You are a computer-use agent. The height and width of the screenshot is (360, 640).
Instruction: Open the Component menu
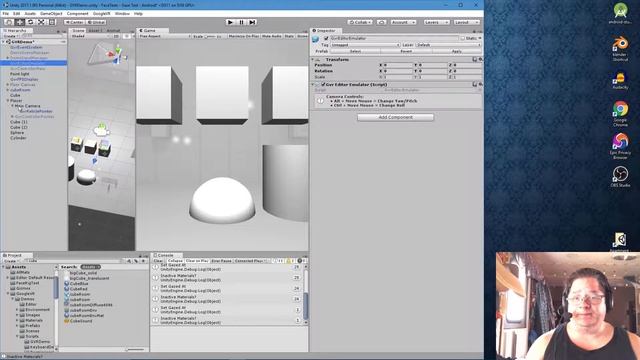coord(78,13)
